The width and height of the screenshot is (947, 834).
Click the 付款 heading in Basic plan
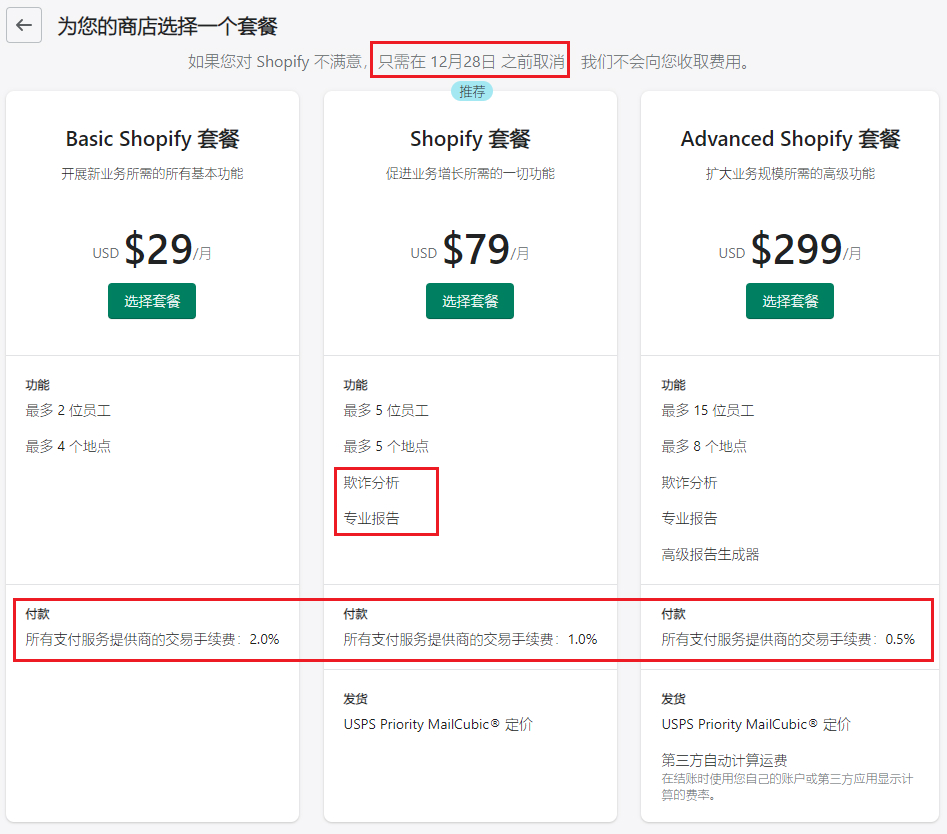click(37, 614)
